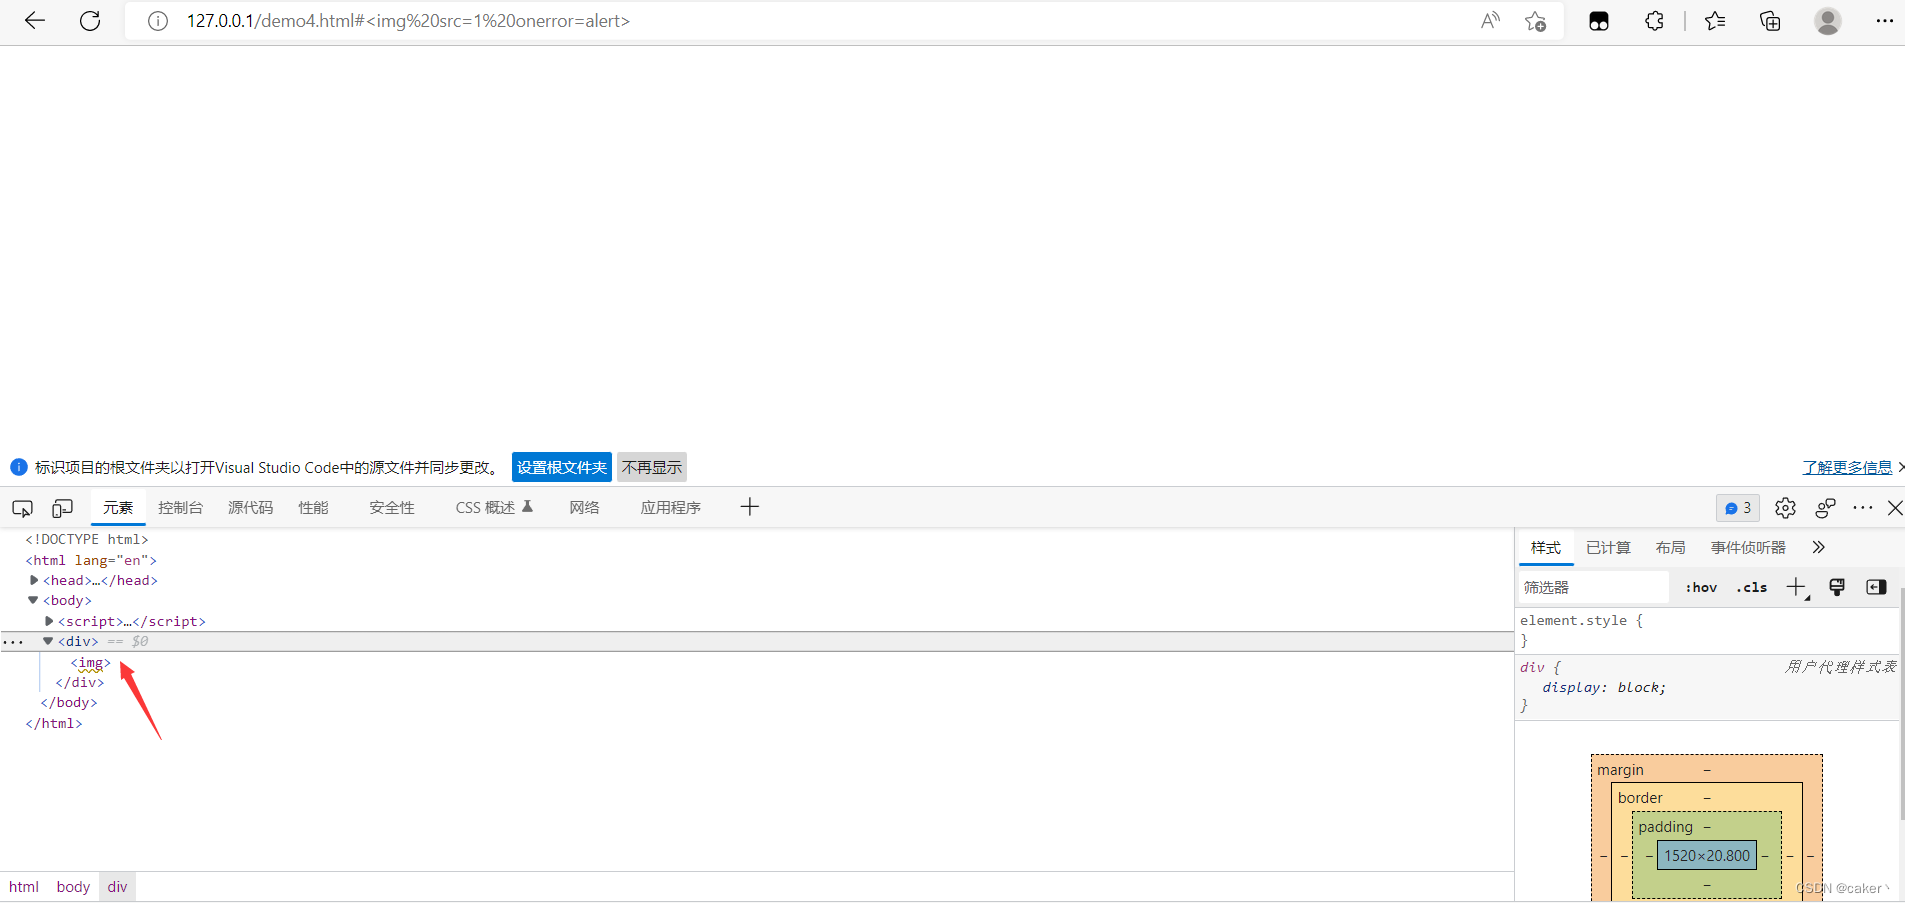Open the 性能 tab

(x=313, y=508)
